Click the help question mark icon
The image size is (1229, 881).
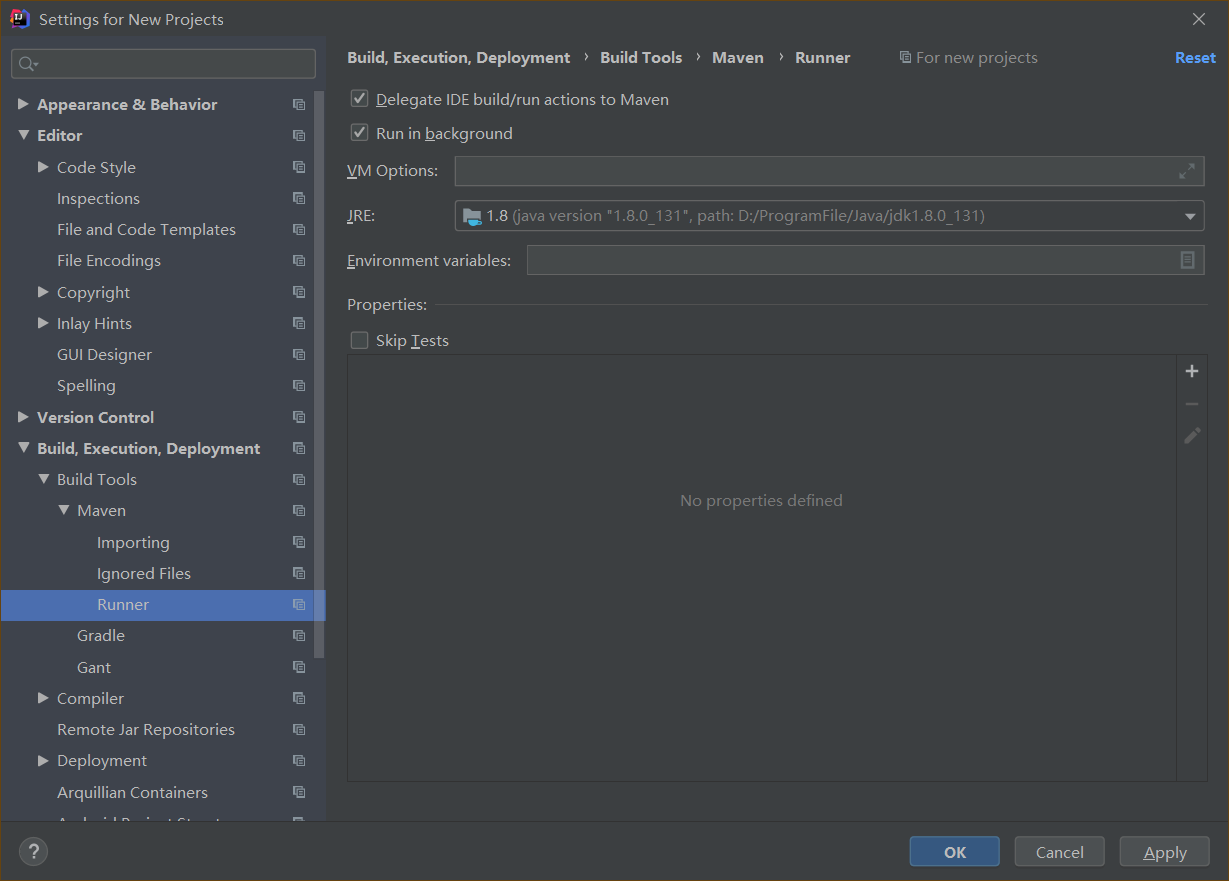click(34, 852)
